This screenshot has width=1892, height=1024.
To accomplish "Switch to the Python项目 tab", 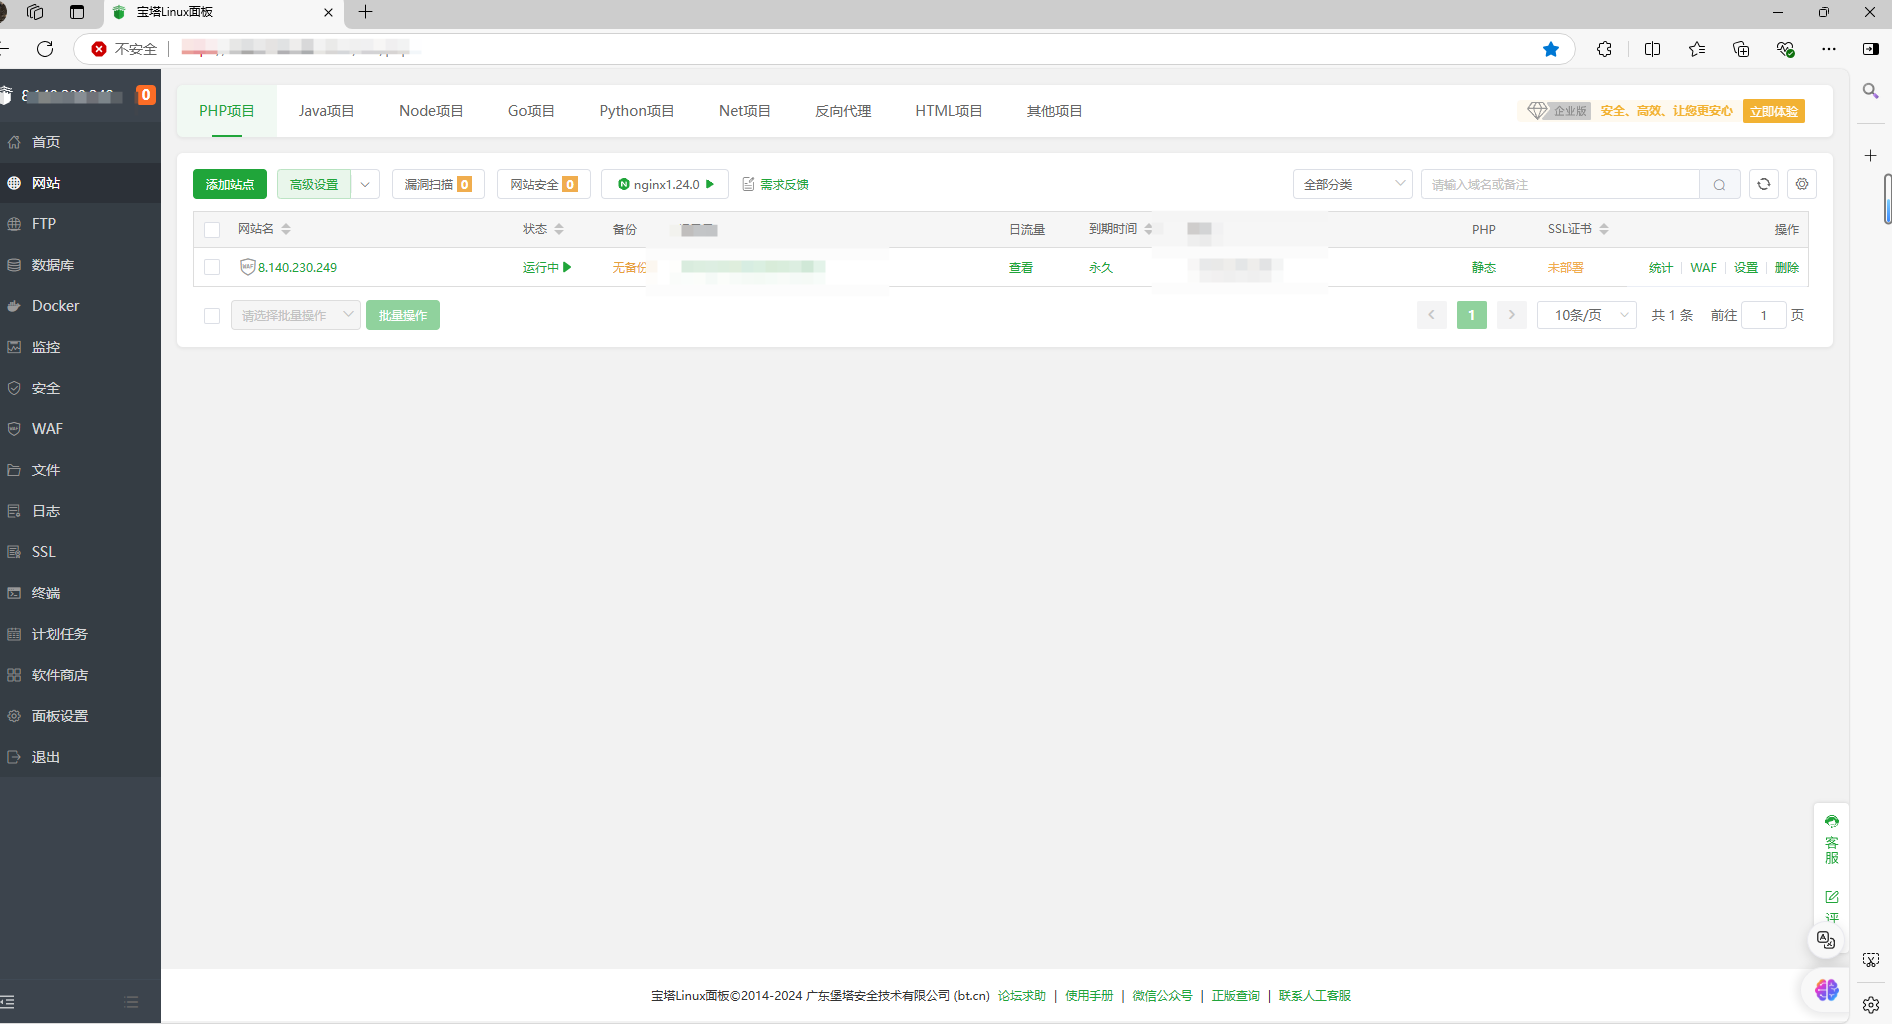I will coord(637,111).
